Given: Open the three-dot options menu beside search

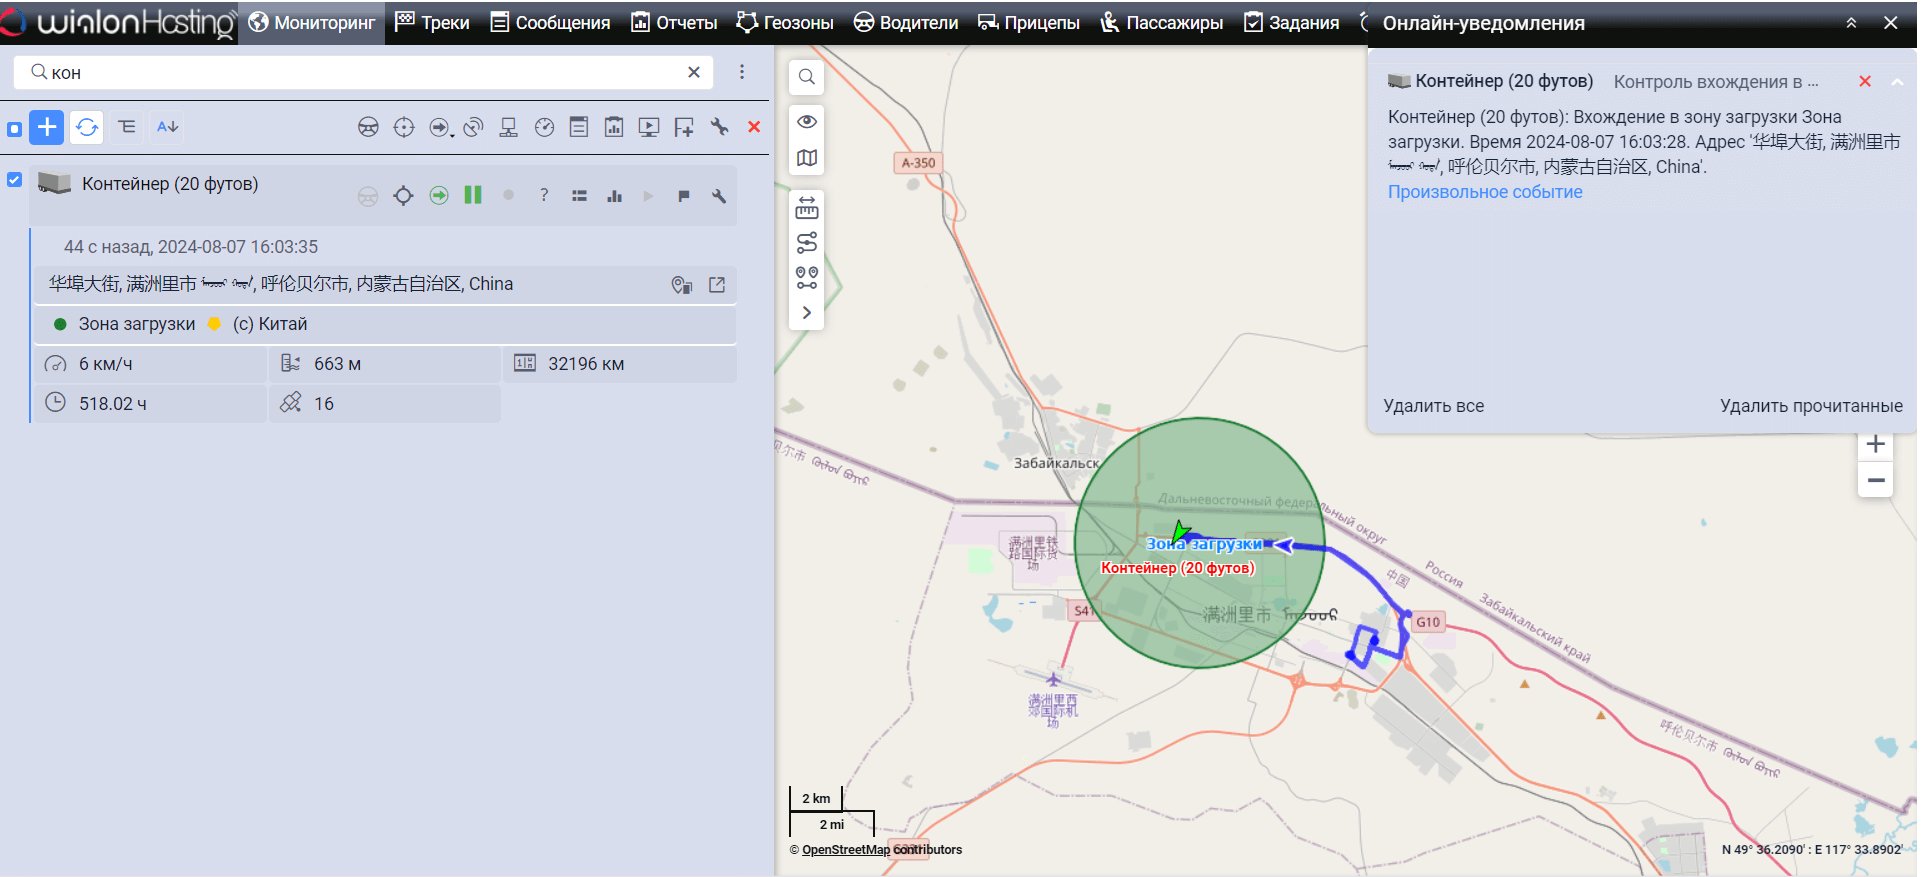Looking at the screenshot, I should point(742,72).
